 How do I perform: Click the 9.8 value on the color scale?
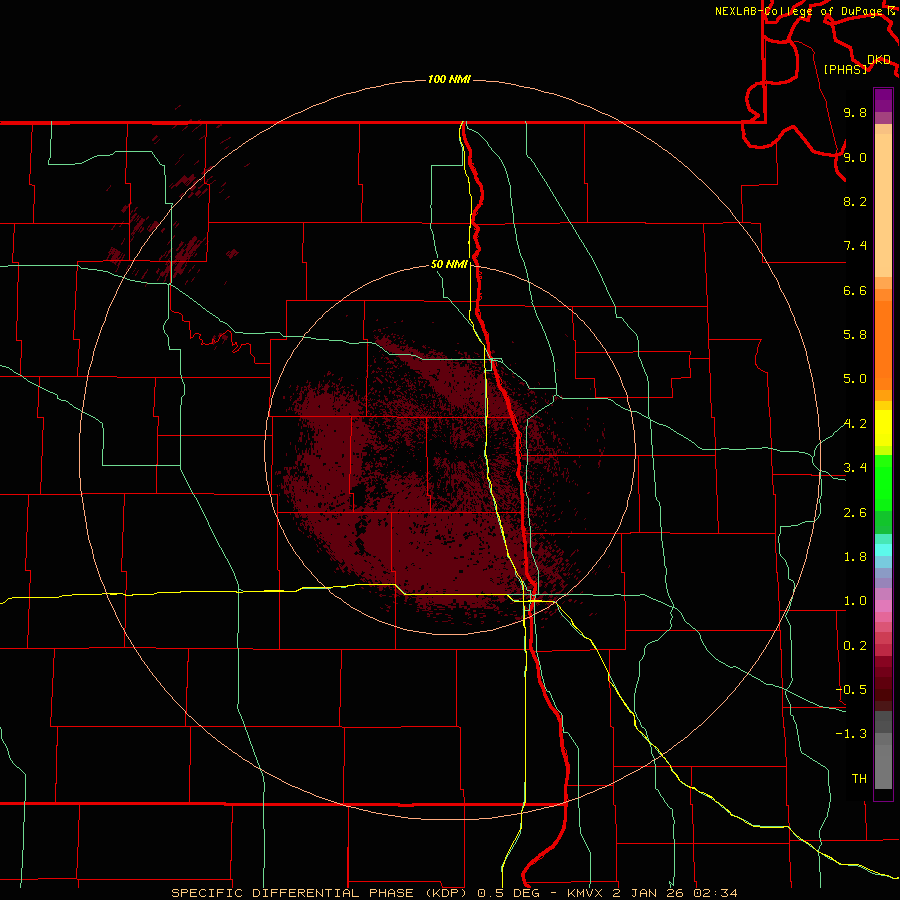[x=855, y=112]
